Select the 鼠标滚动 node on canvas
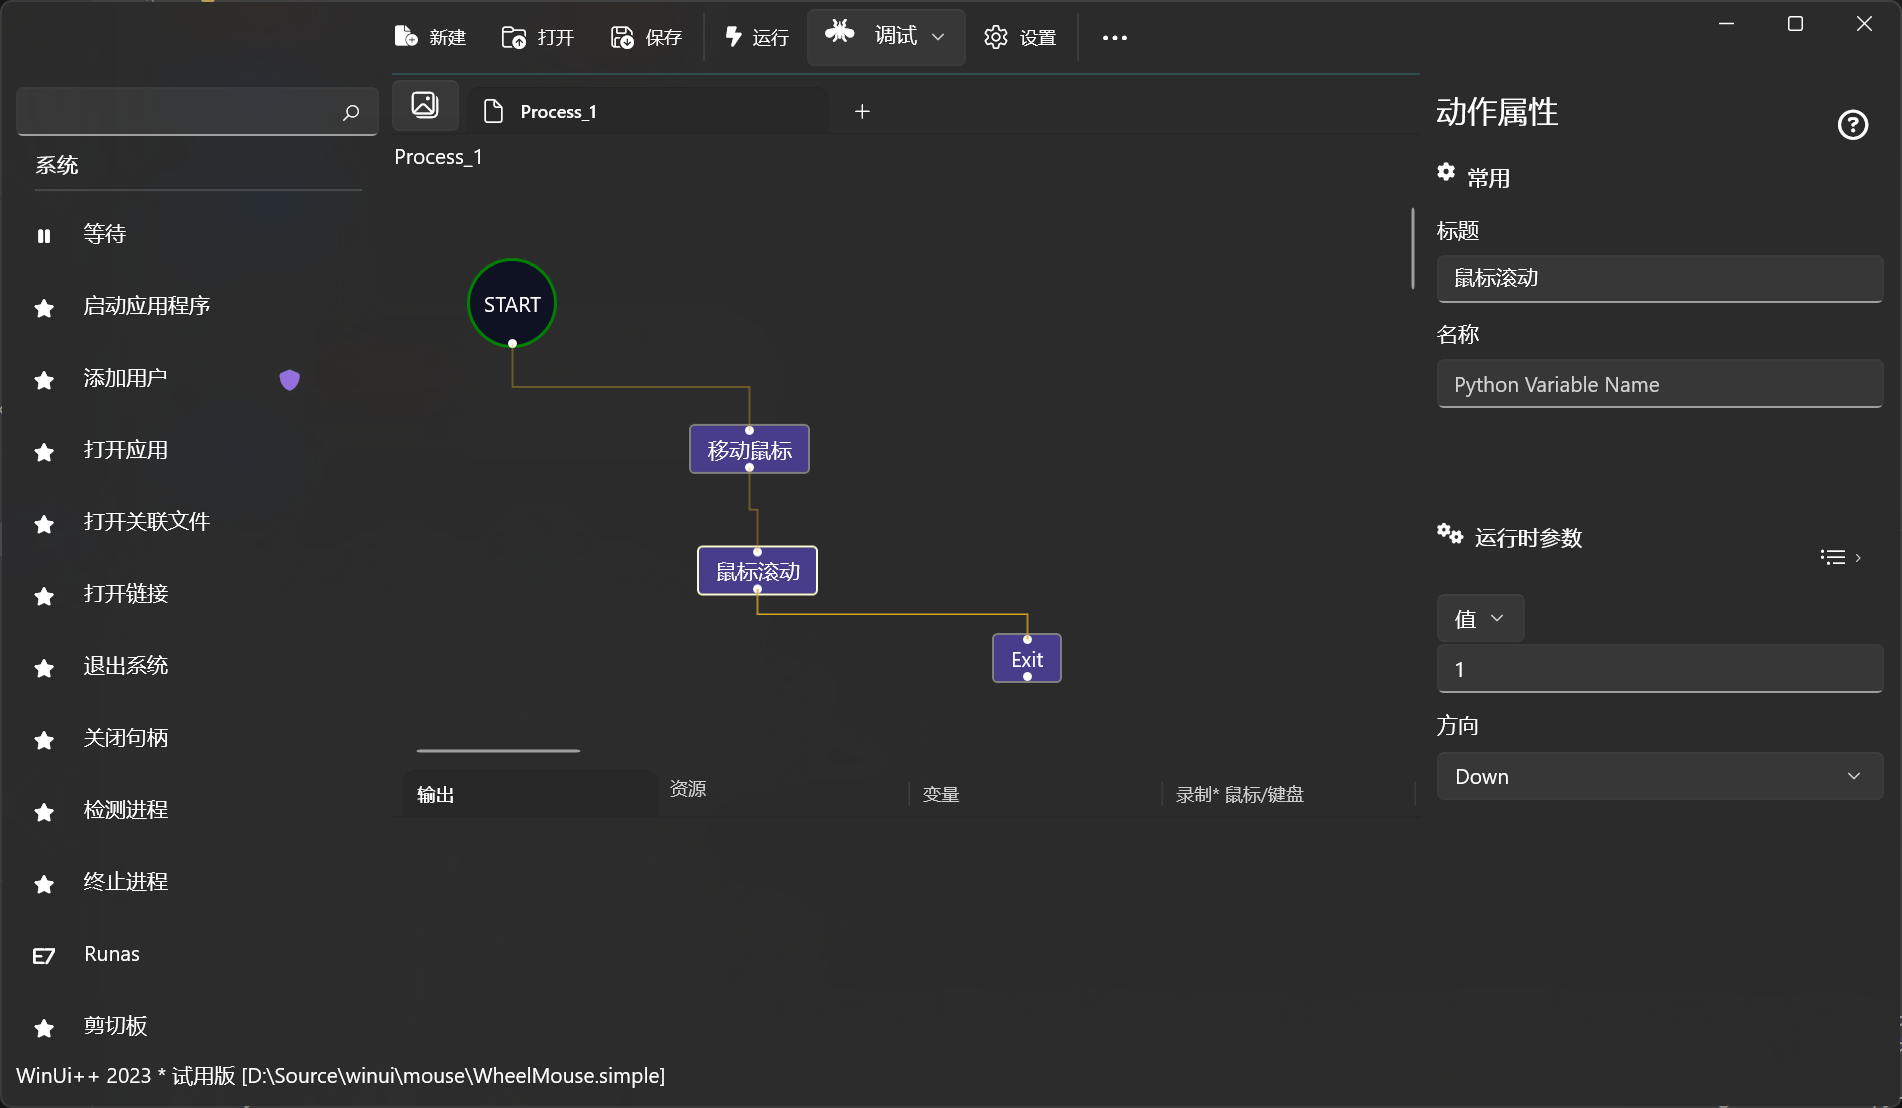The height and width of the screenshot is (1108, 1902). click(757, 571)
